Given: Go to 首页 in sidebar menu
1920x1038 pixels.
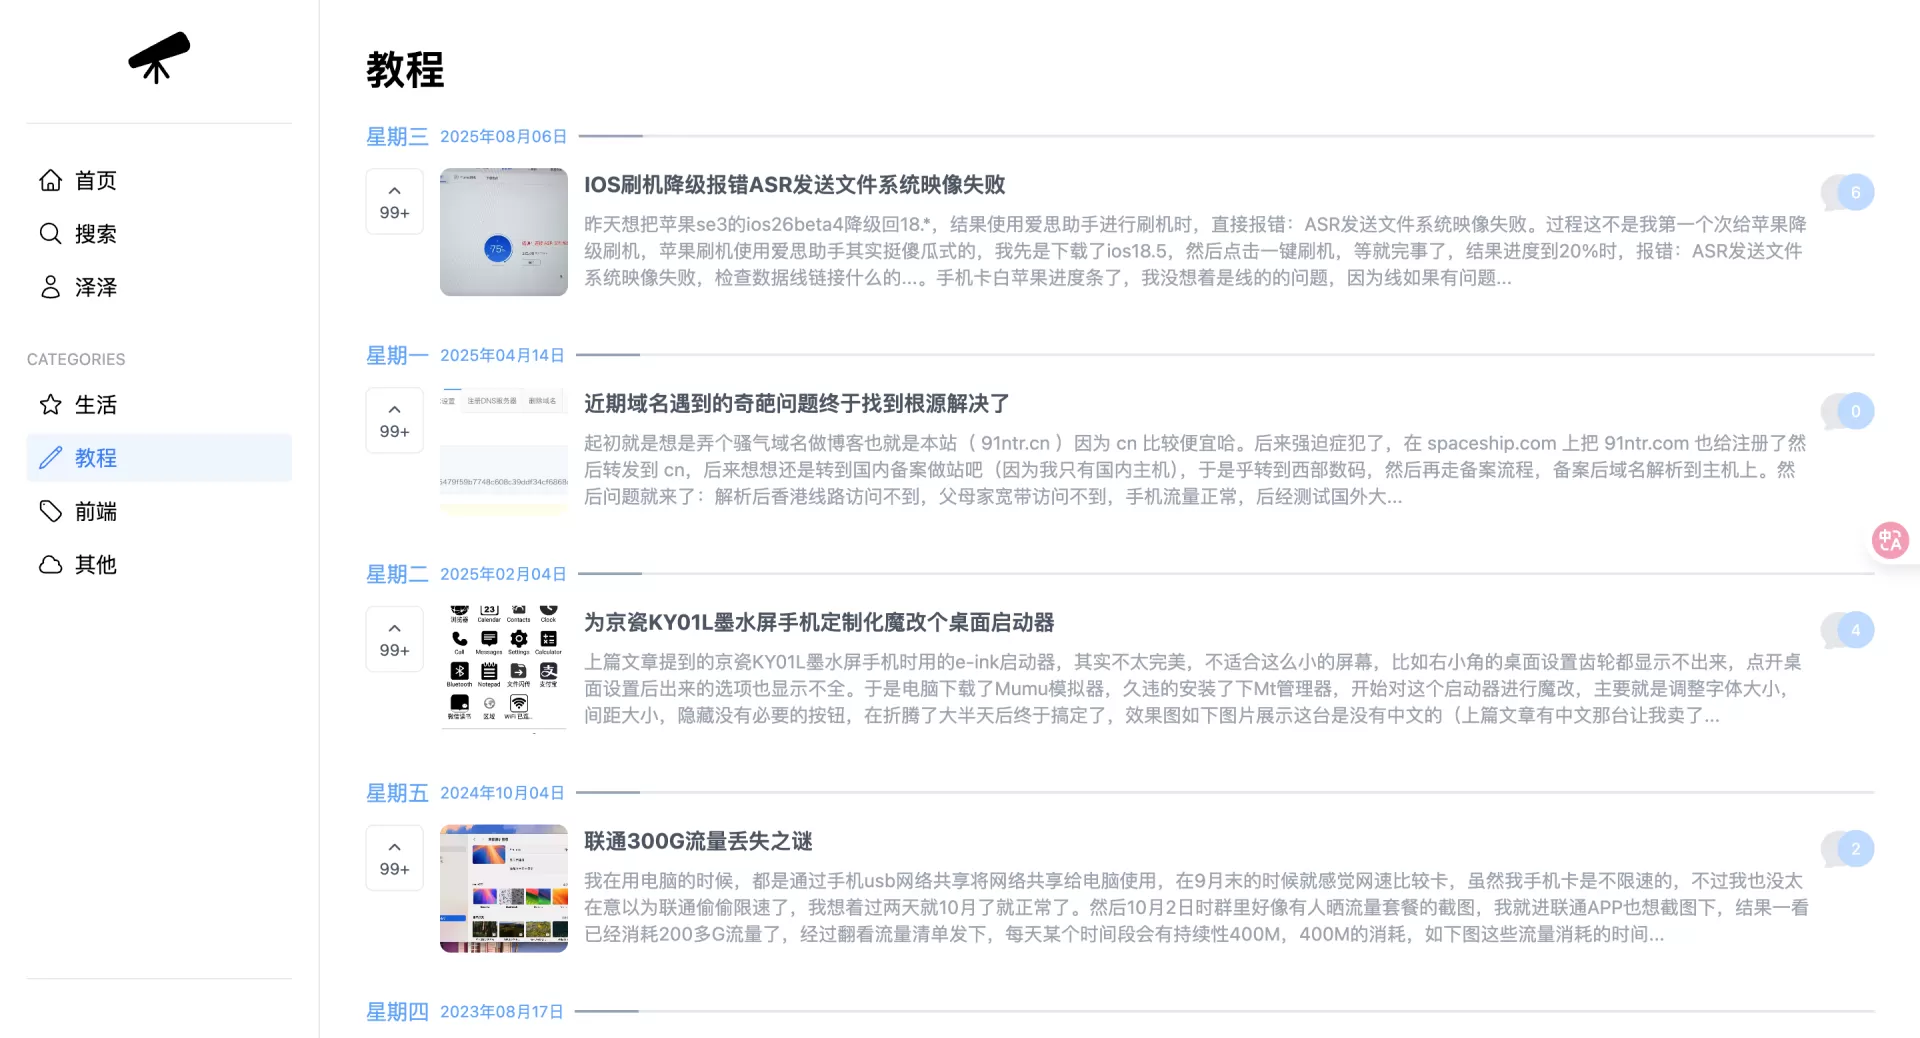Looking at the screenshot, I should click(x=95, y=181).
